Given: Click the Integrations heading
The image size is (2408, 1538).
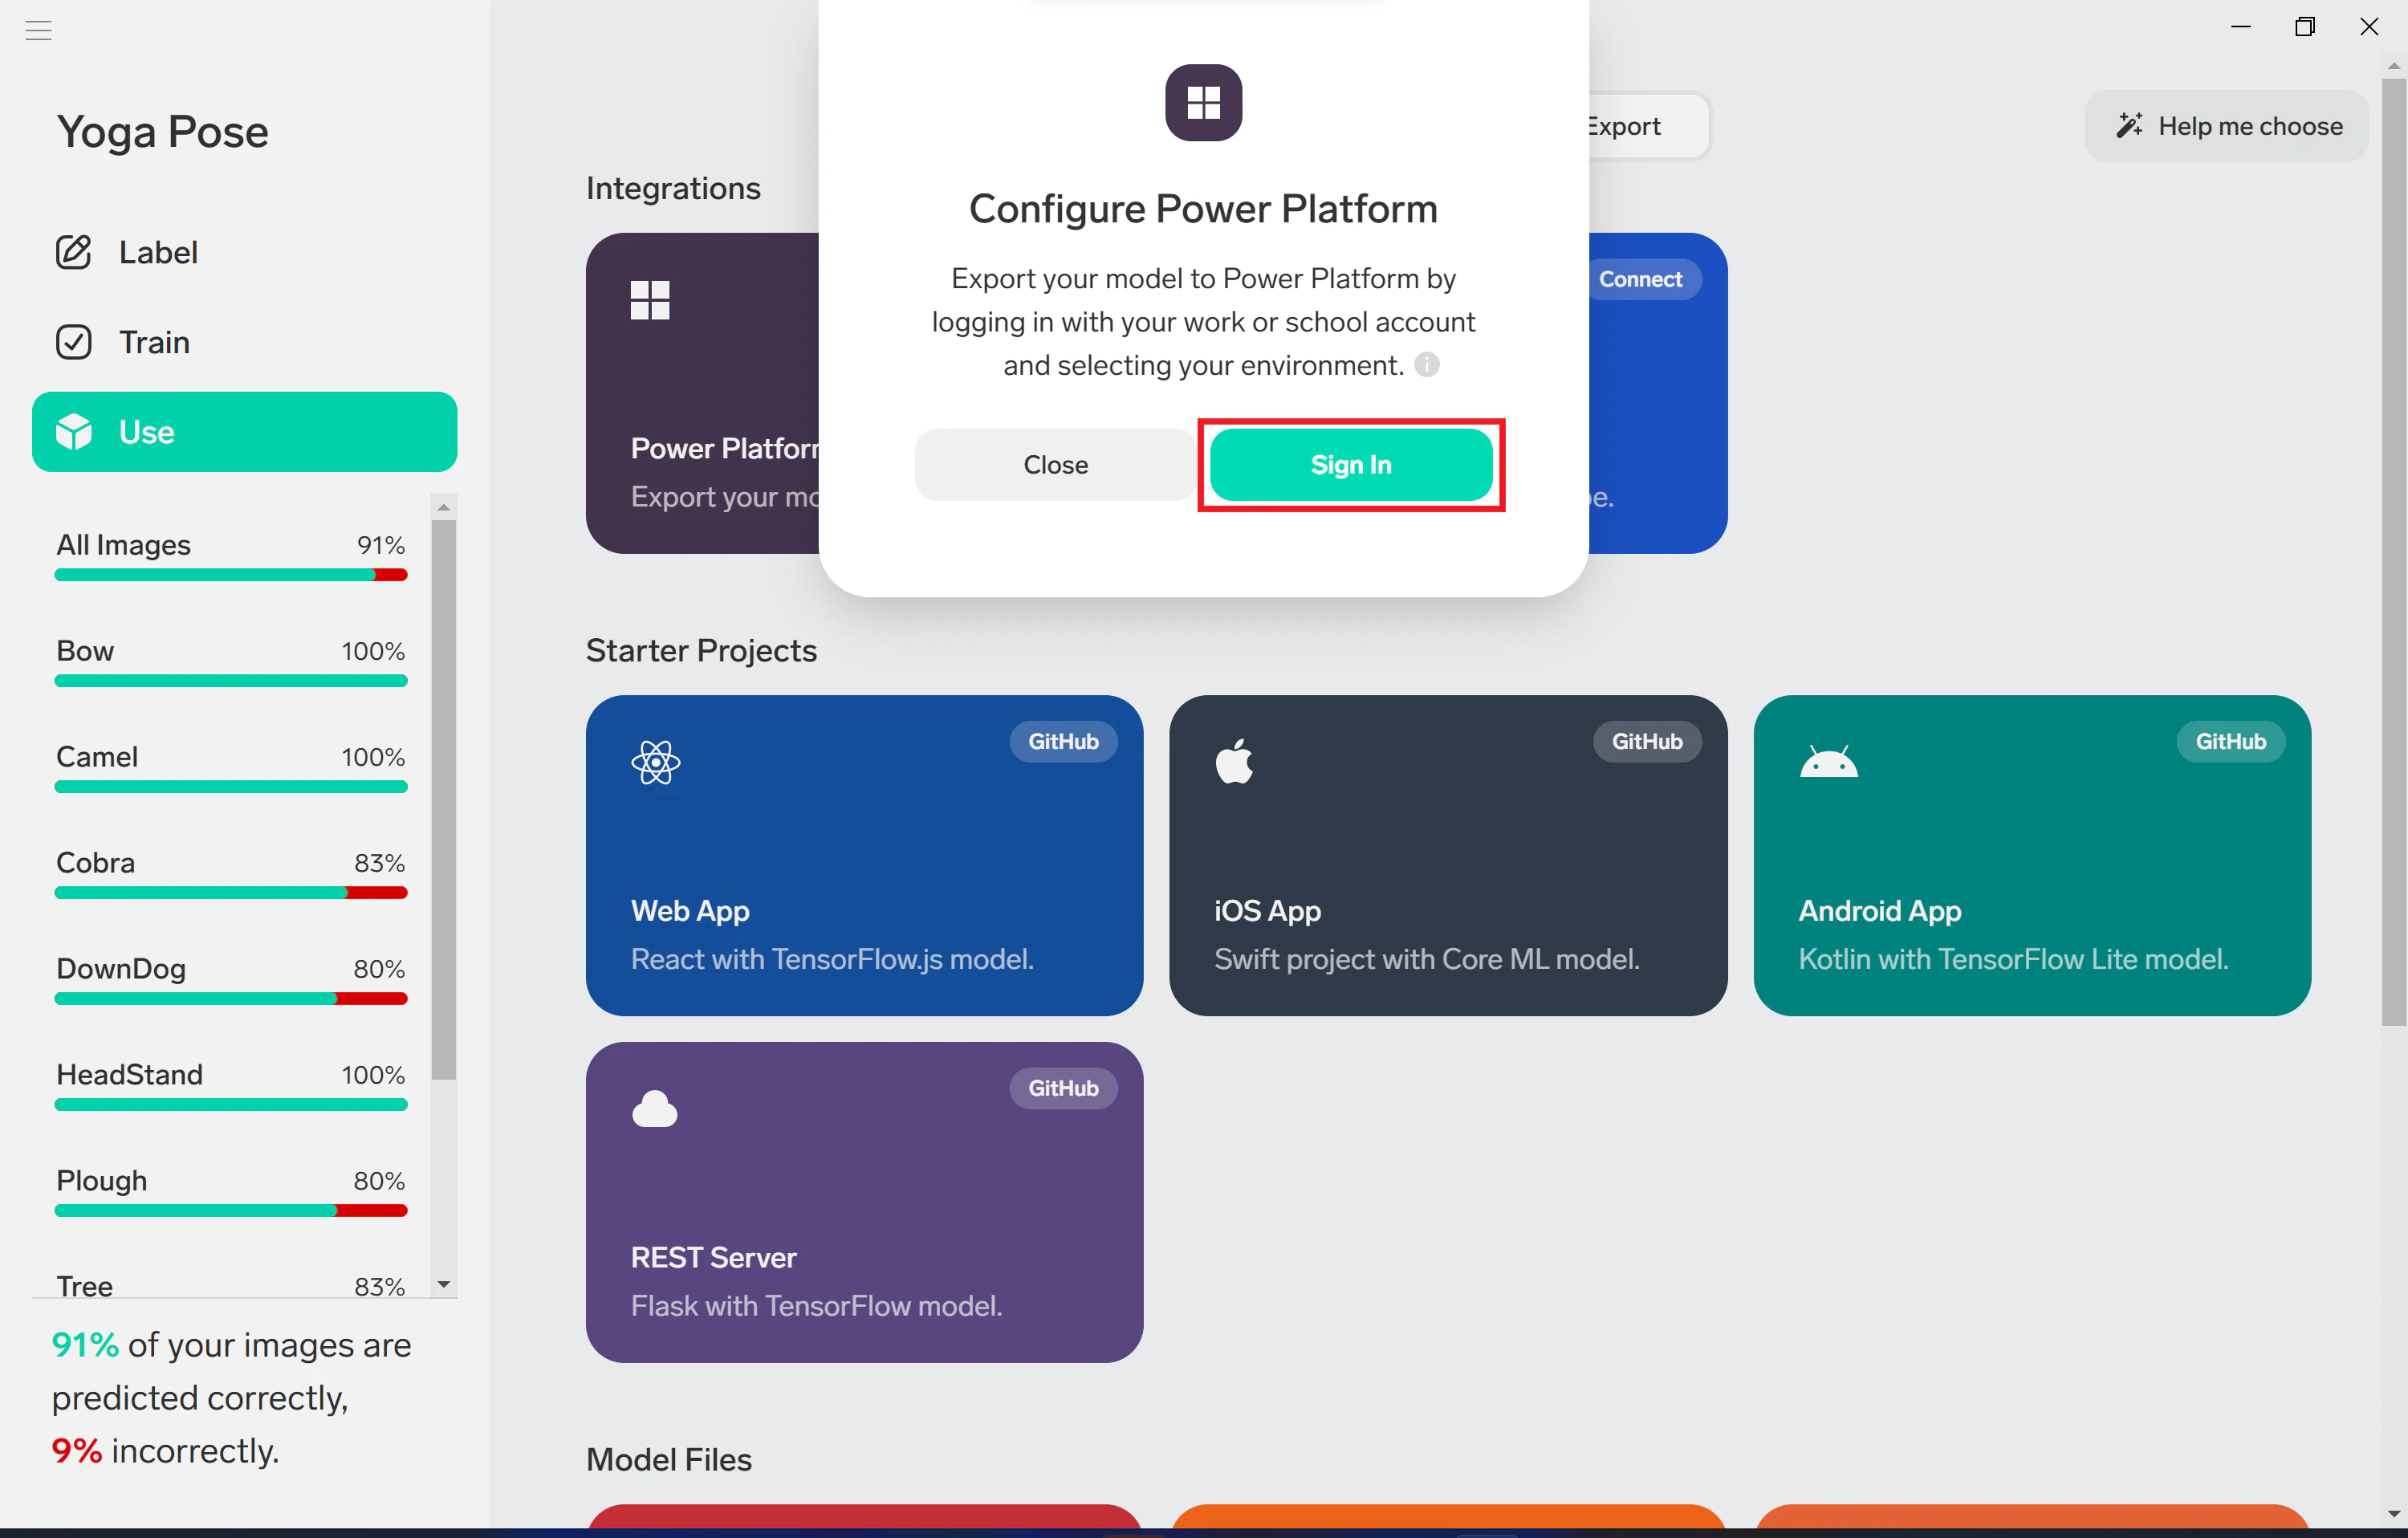Looking at the screenshot, I should 673,189.
